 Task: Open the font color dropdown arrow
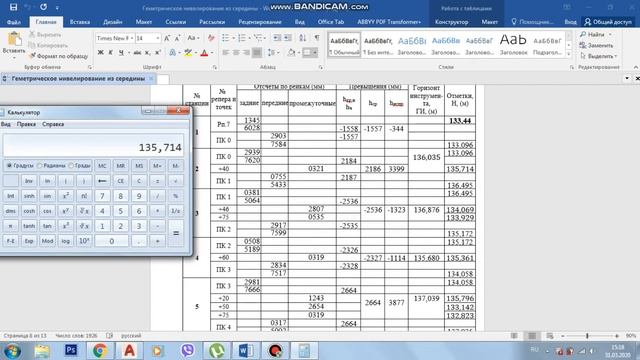(212, 53)
